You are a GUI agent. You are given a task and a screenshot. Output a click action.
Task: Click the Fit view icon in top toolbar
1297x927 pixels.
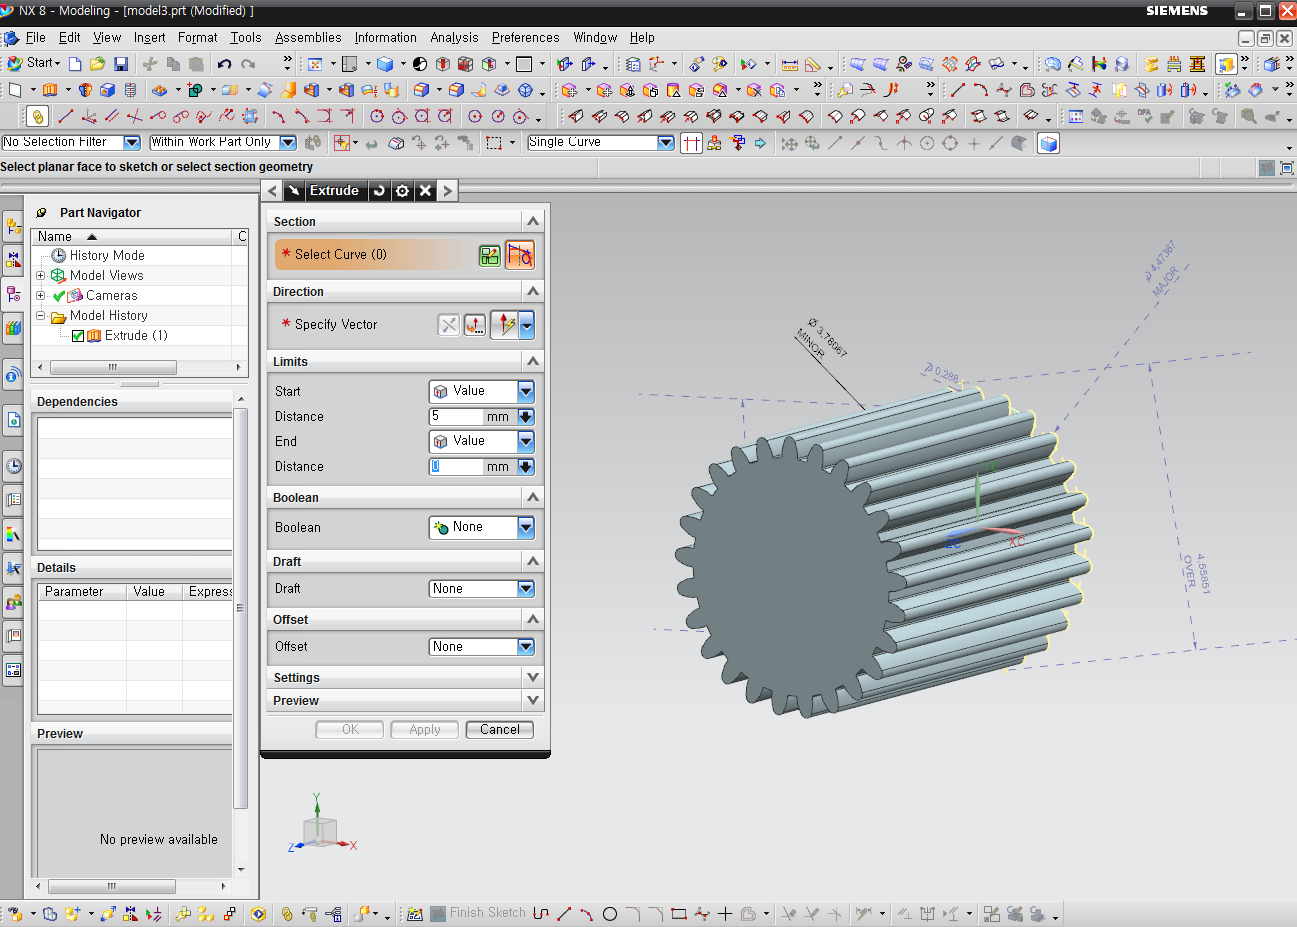pos(315,64)
